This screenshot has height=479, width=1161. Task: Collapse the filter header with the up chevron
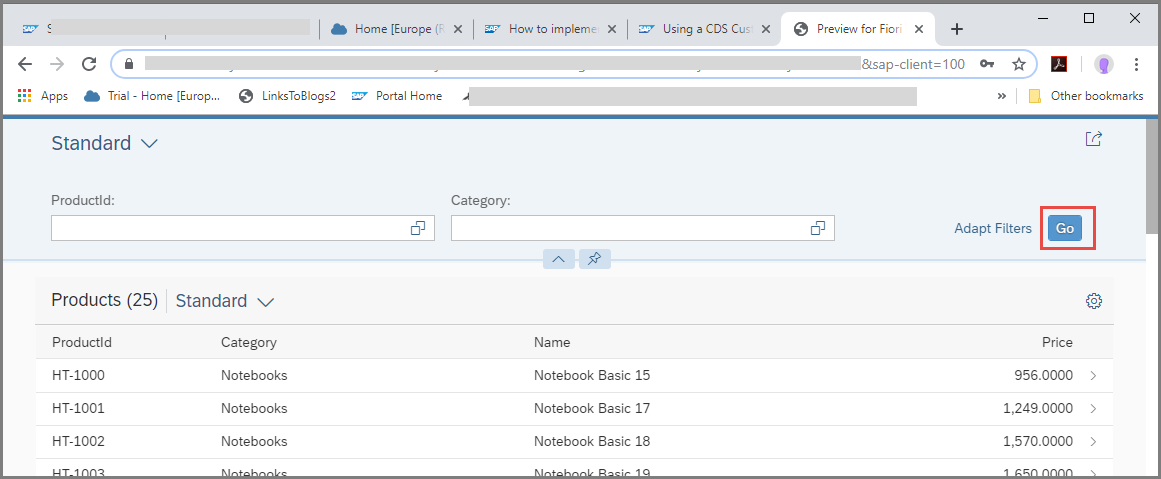click(559, 259)
